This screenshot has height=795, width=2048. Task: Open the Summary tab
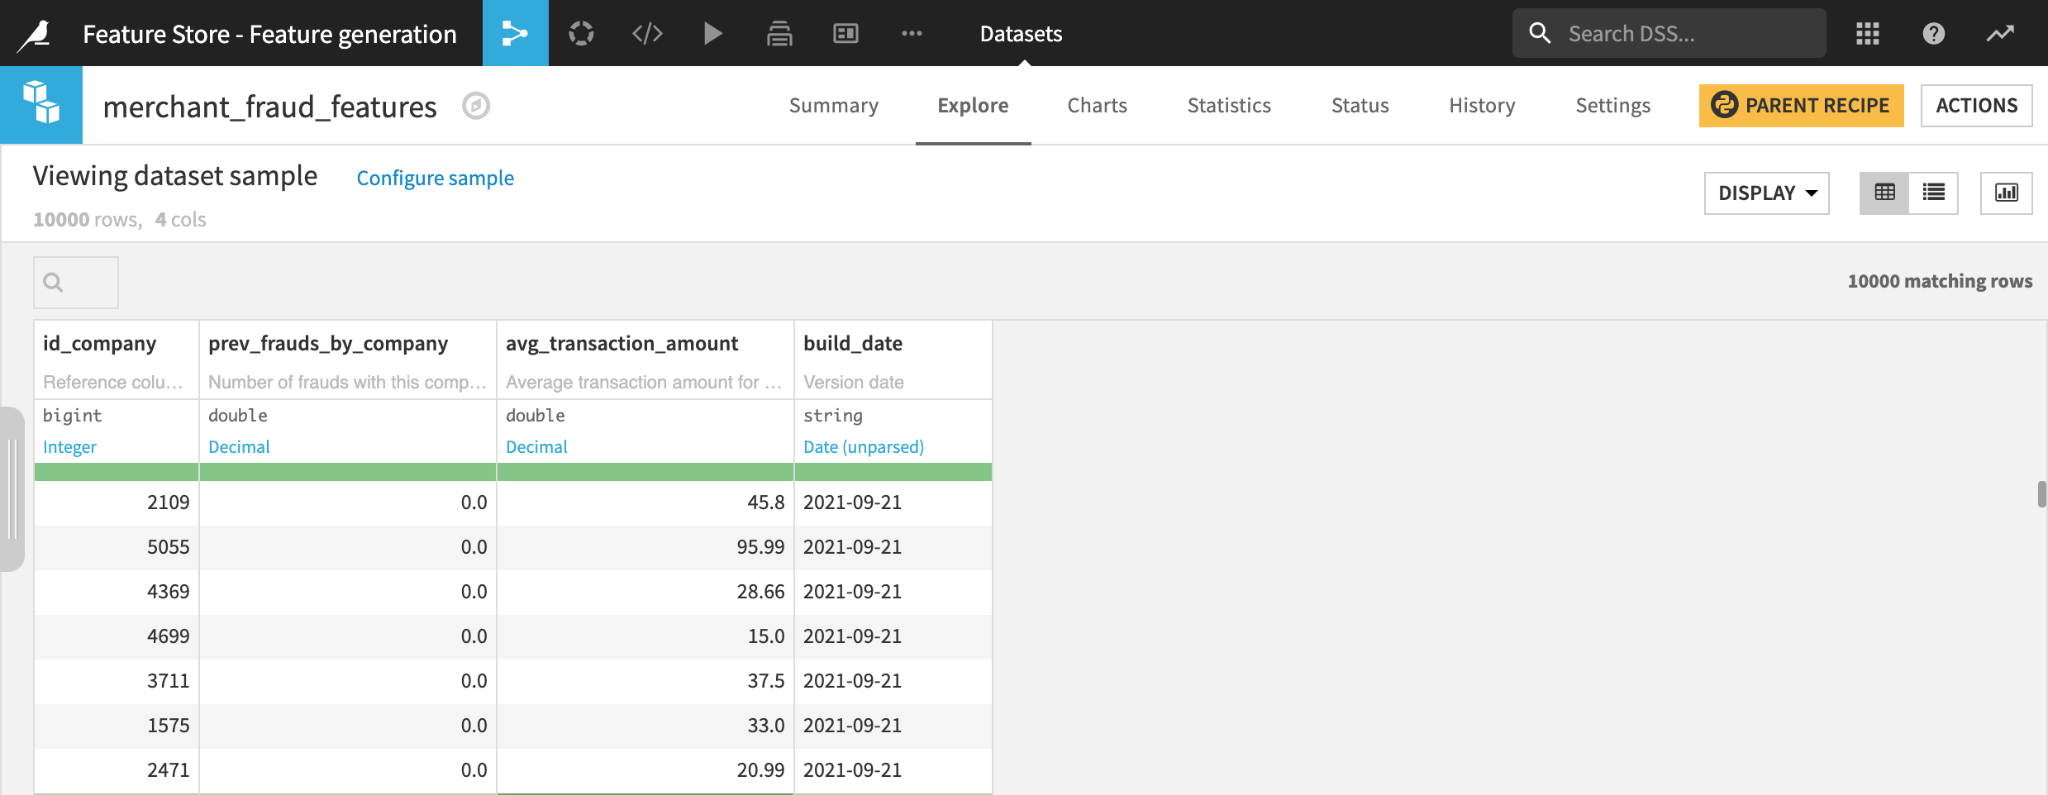834,105
